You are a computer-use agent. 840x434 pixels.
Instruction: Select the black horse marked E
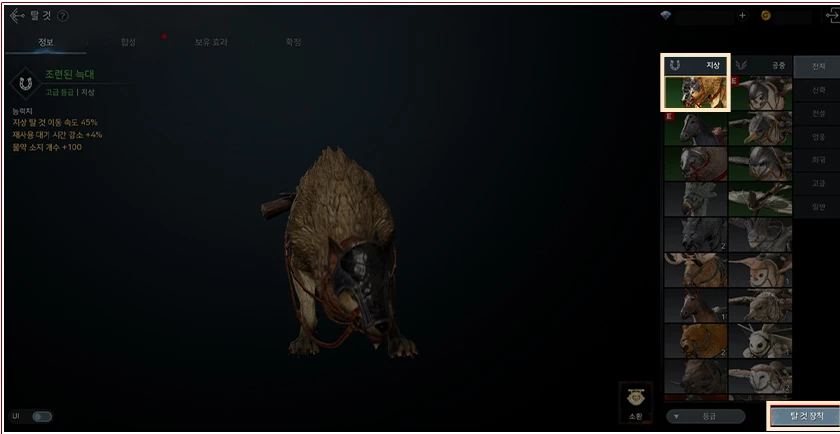tap(695, 128)
